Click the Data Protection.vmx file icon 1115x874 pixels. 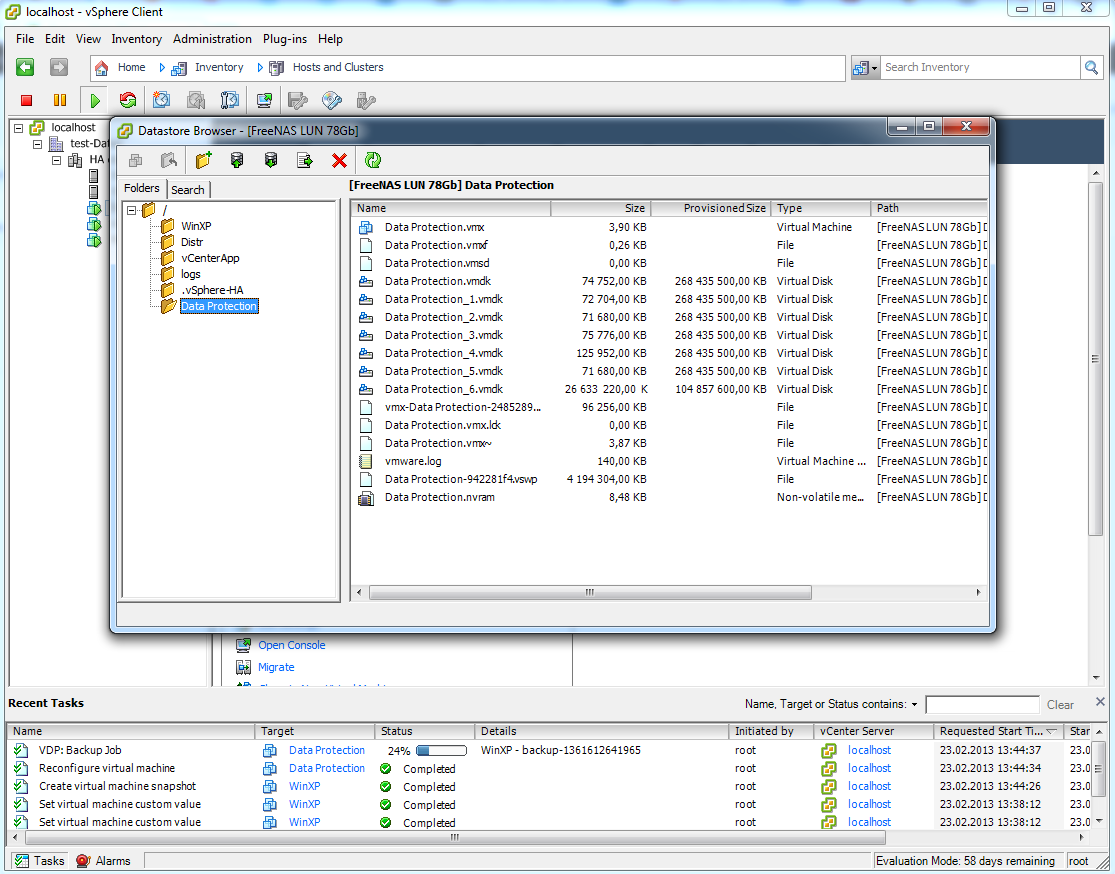[x=366, y=228]
